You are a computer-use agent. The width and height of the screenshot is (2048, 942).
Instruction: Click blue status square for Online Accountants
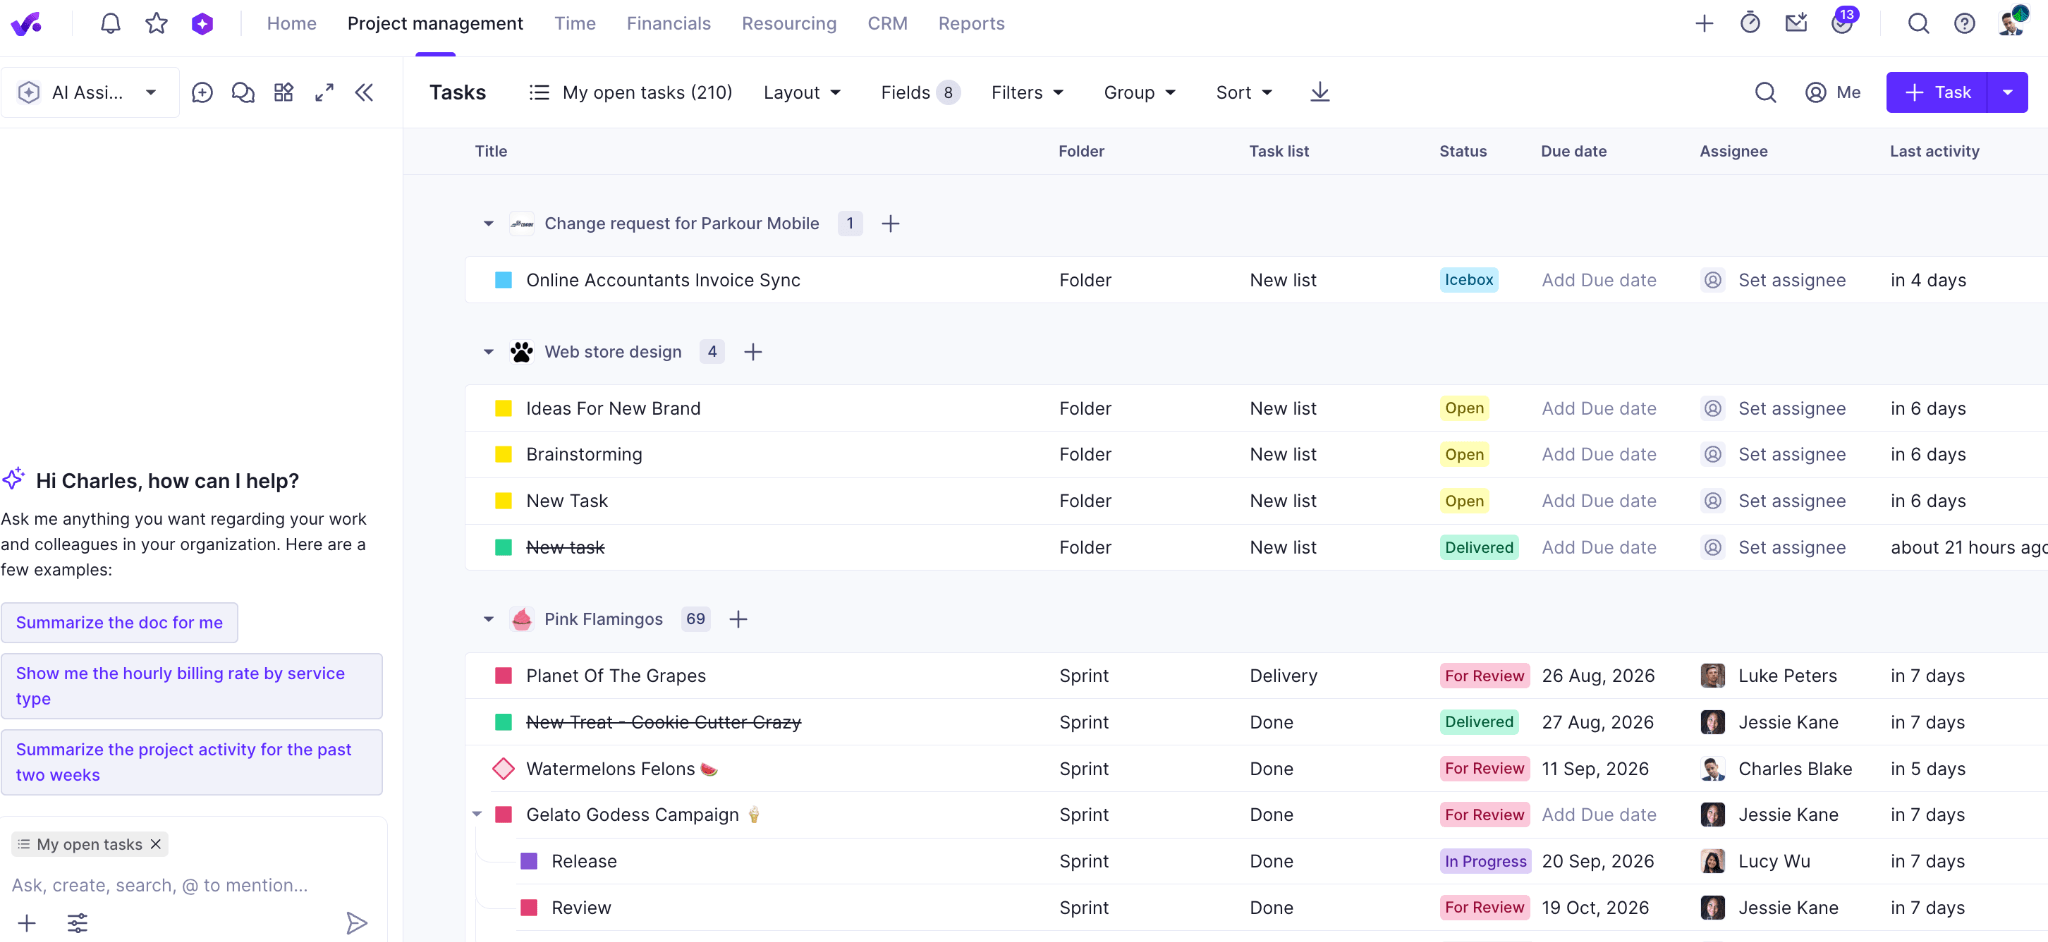coord(504,280)
